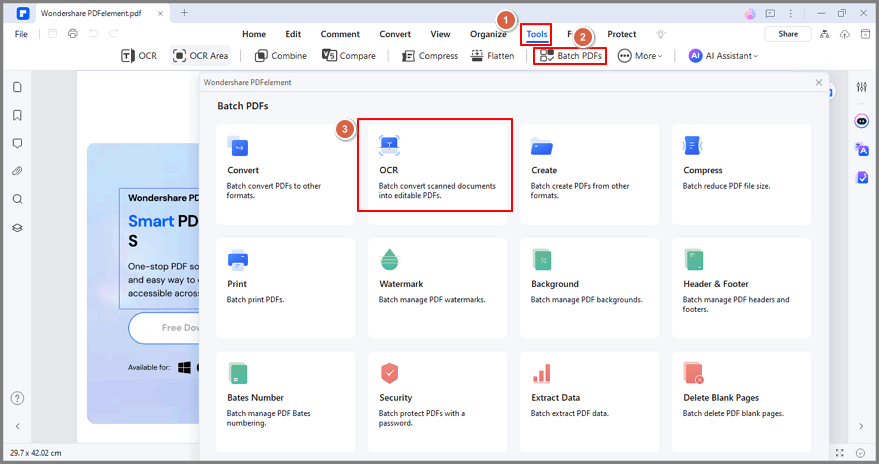
Task: Choose the batch Security card
Action: coord(437,402)
